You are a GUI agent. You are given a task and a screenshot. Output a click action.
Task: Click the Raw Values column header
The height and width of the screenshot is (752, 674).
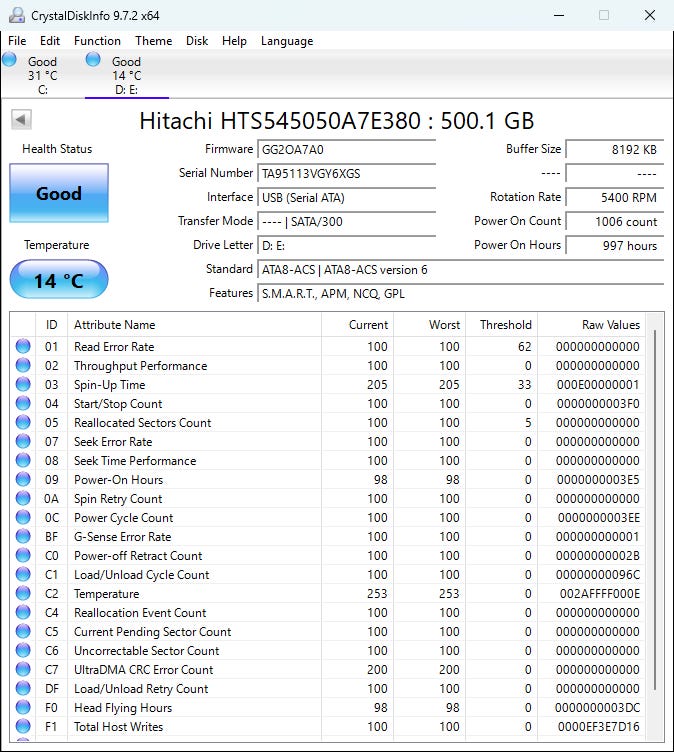[610, 325]
